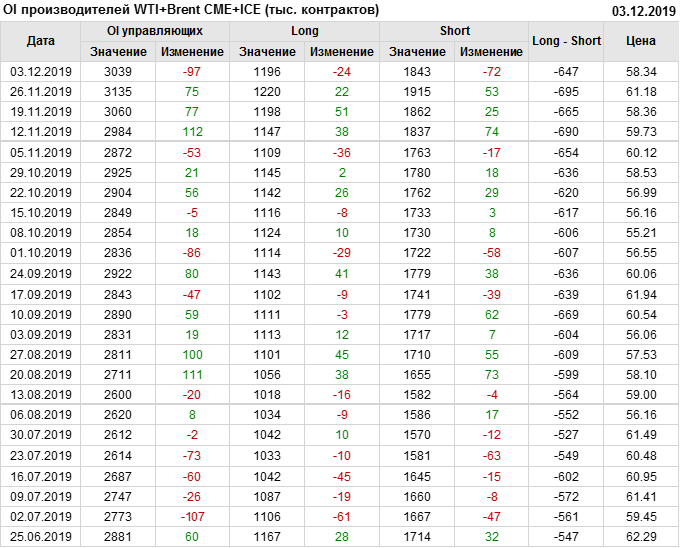
Task: Select the Long - Short column header
Action: [567, 41]
